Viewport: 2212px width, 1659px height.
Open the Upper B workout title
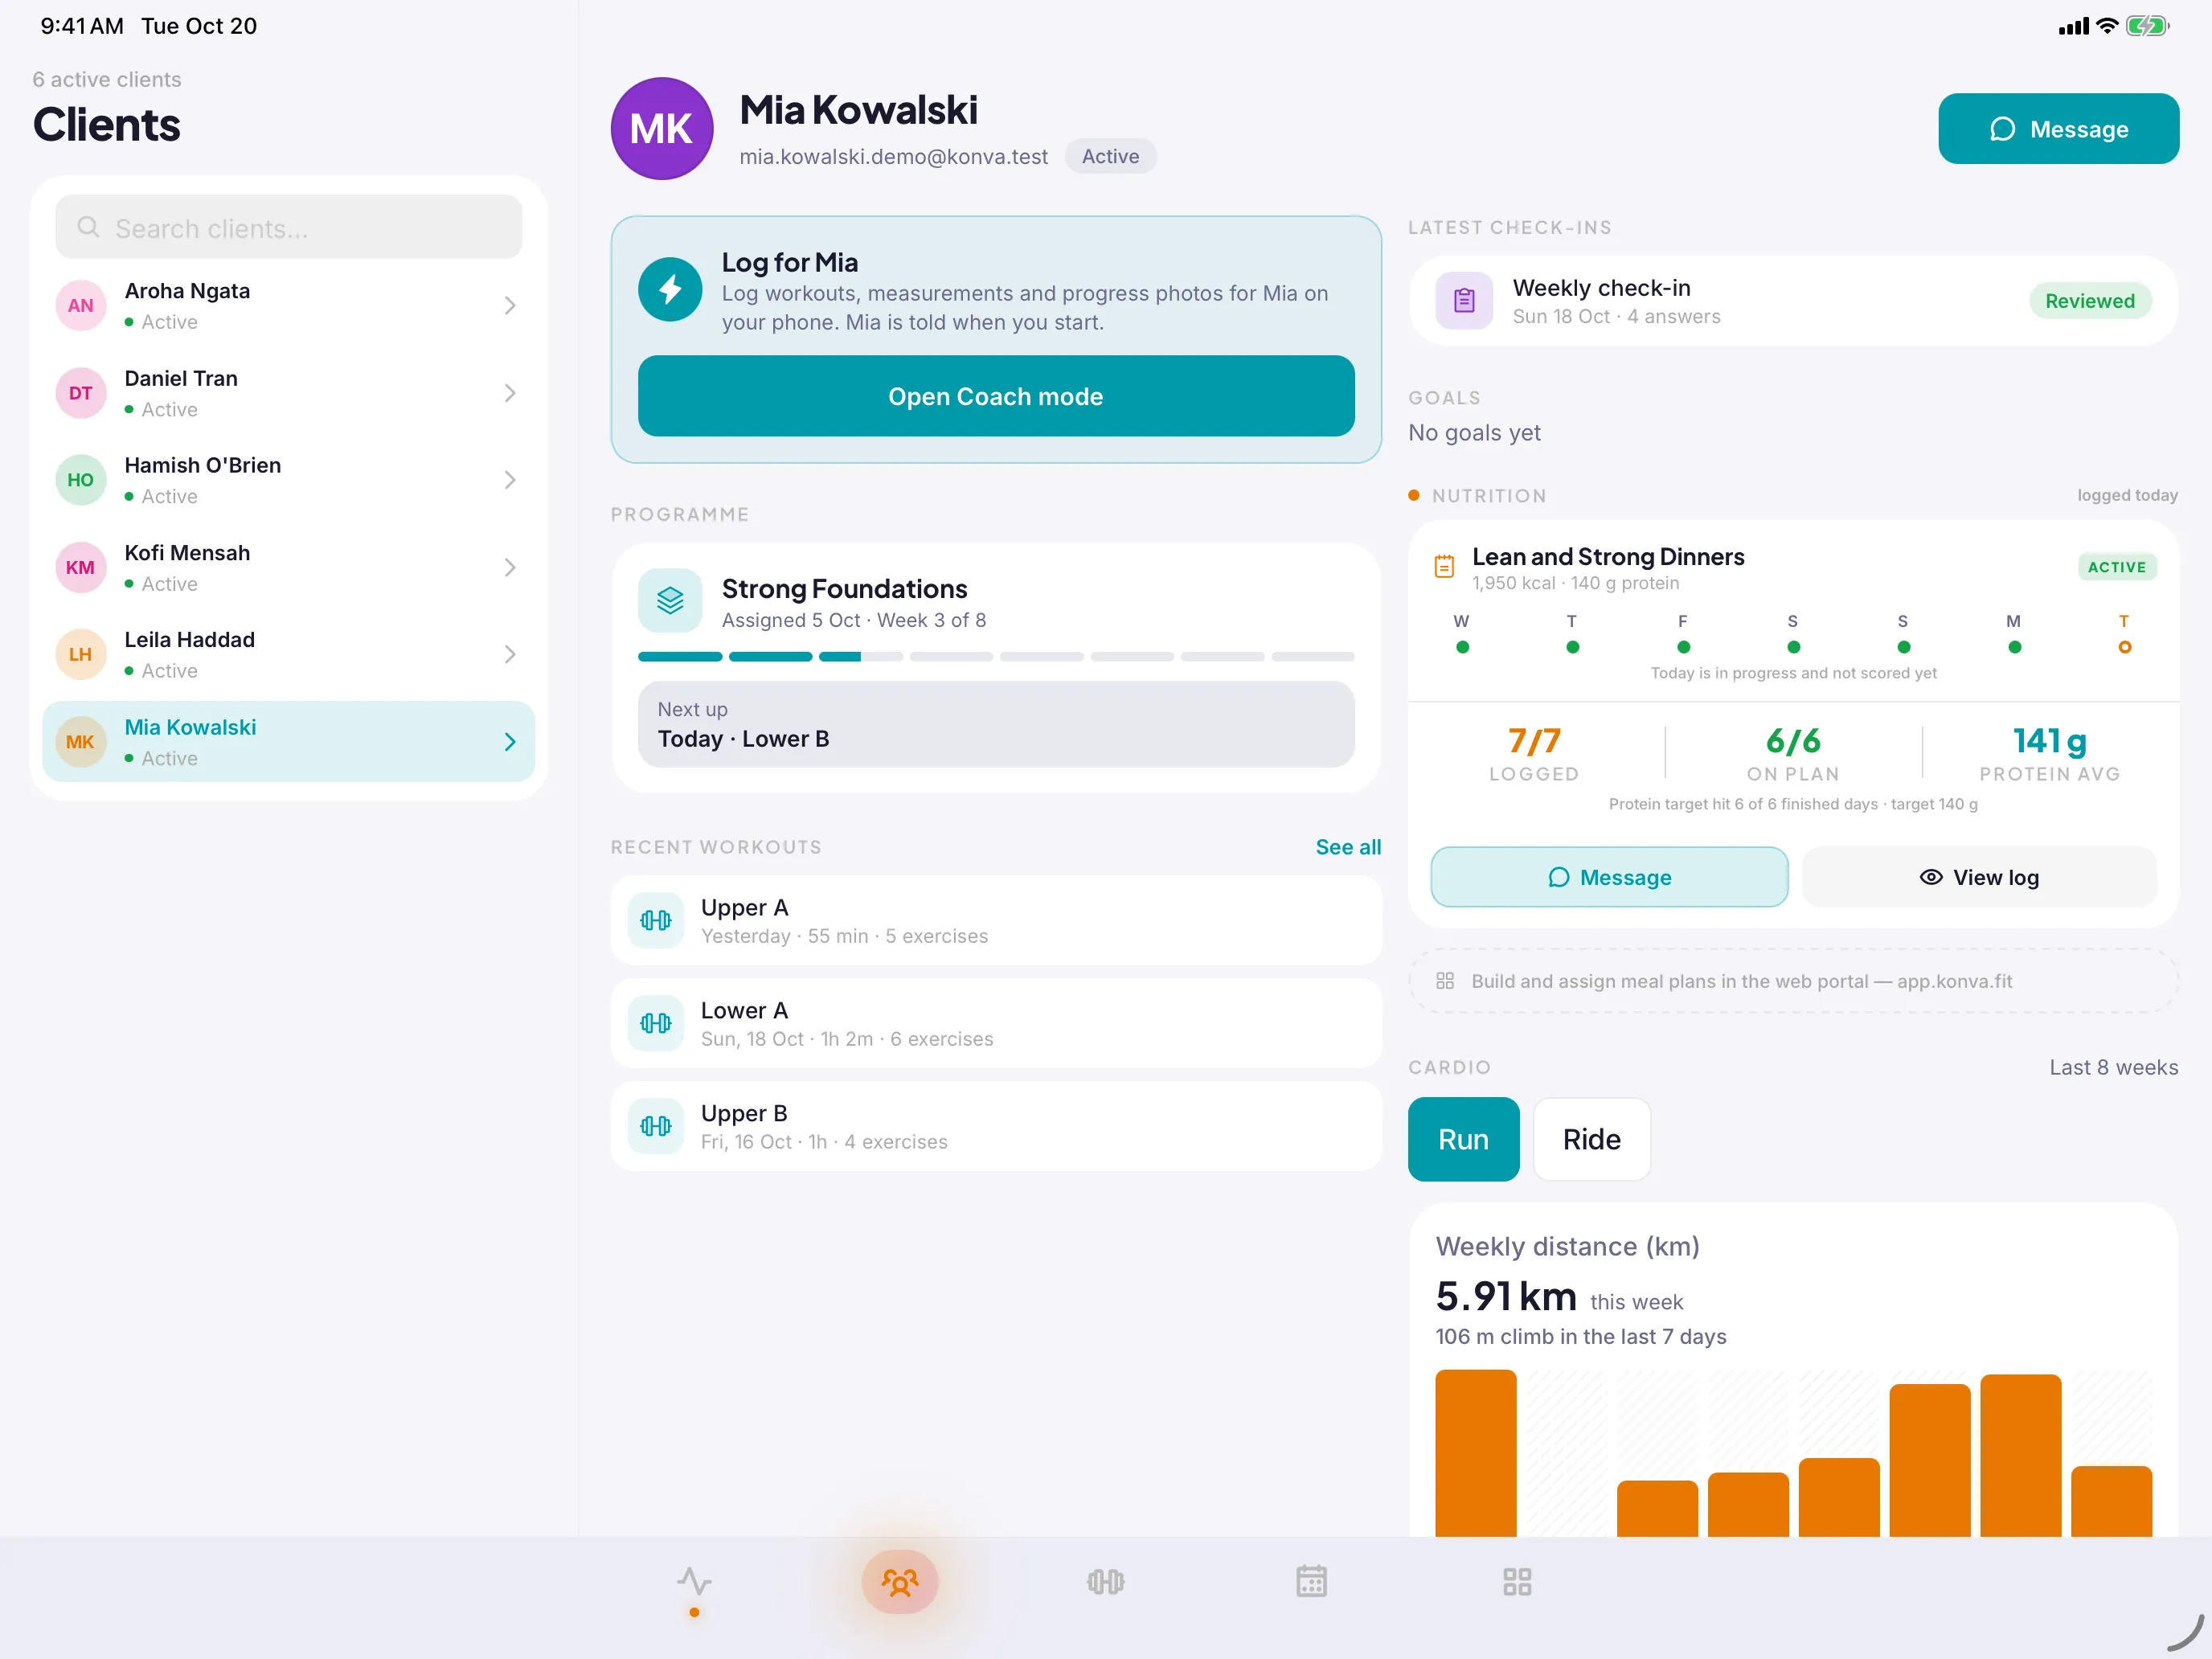coord(744,1113)
